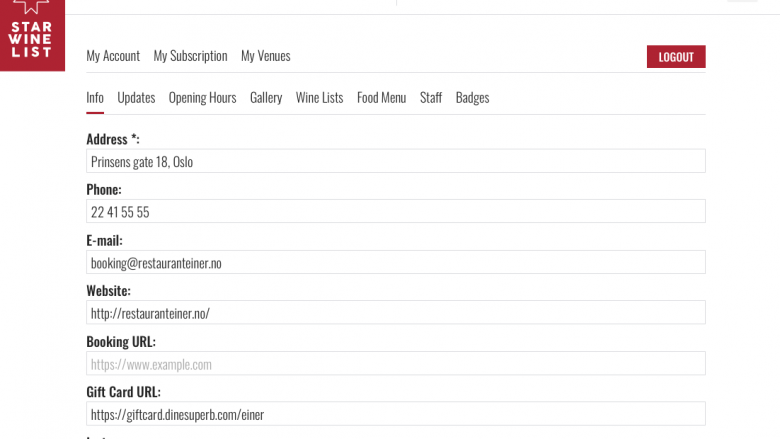Select the Food Menu tab
The image size is (780, 439).
pyautogui.click(x=382, y=97)
